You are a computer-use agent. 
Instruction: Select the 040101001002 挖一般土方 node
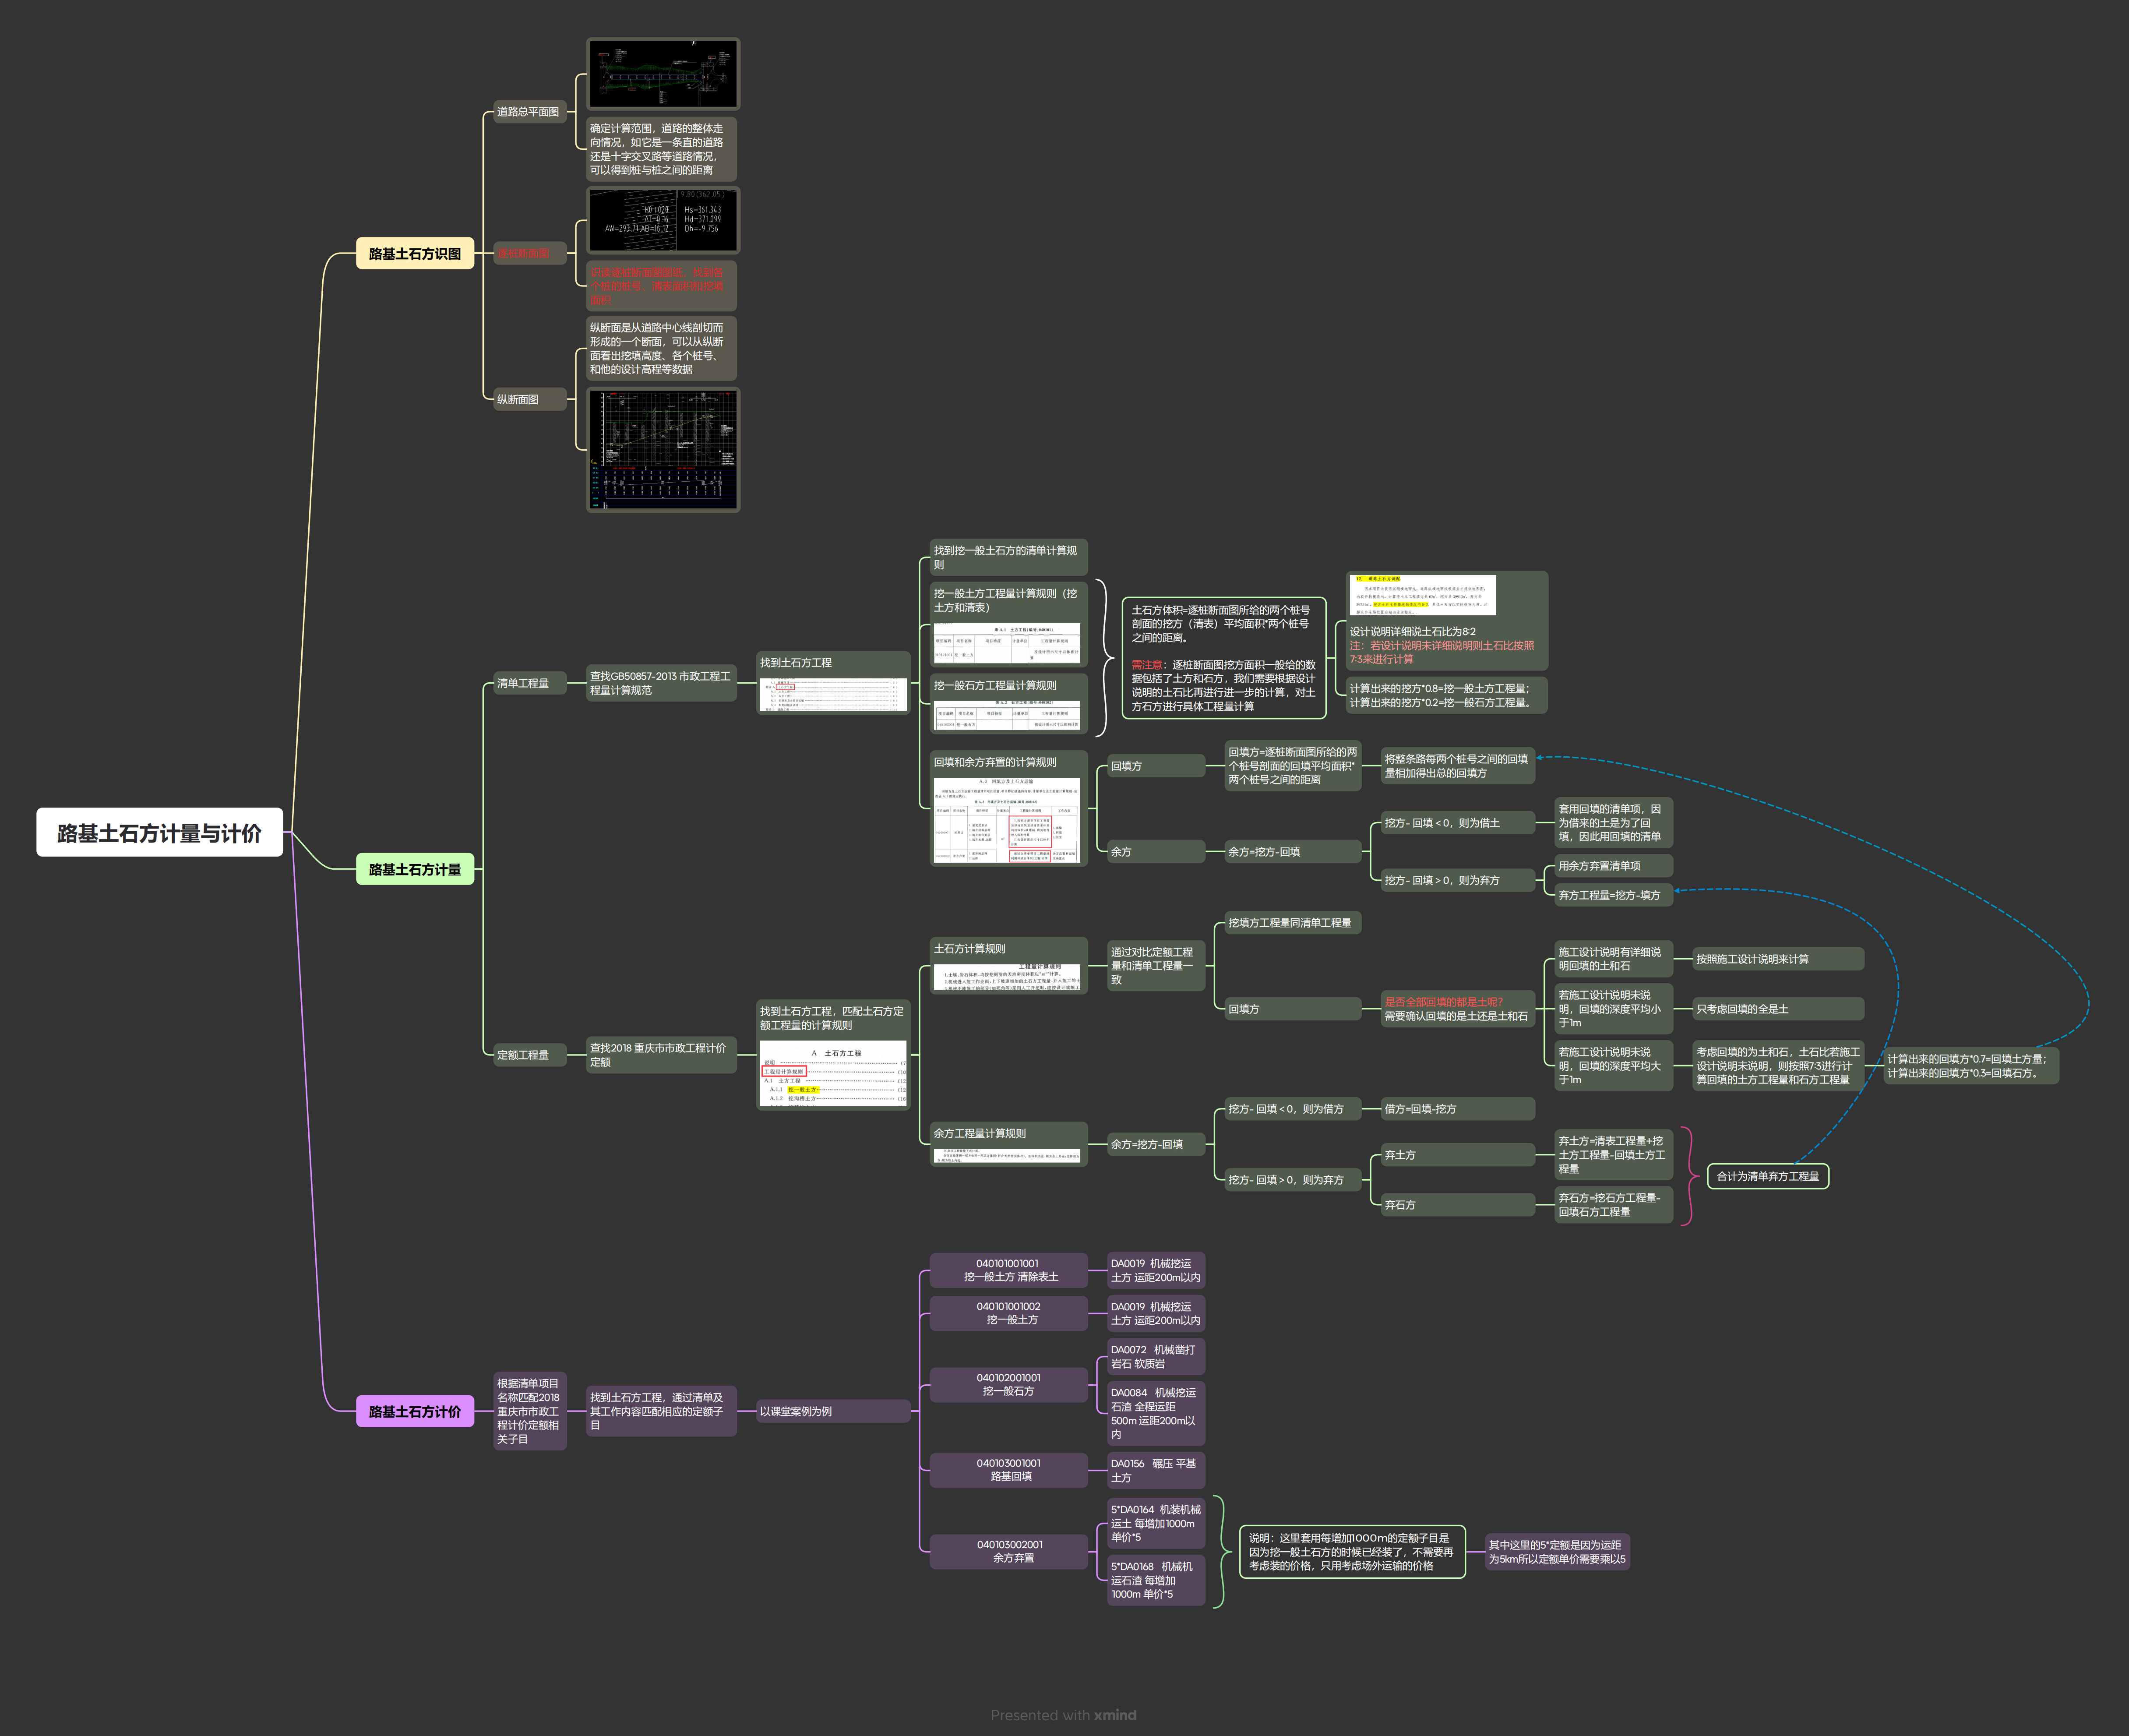pyautogui.click(x=1008, y=1313)
